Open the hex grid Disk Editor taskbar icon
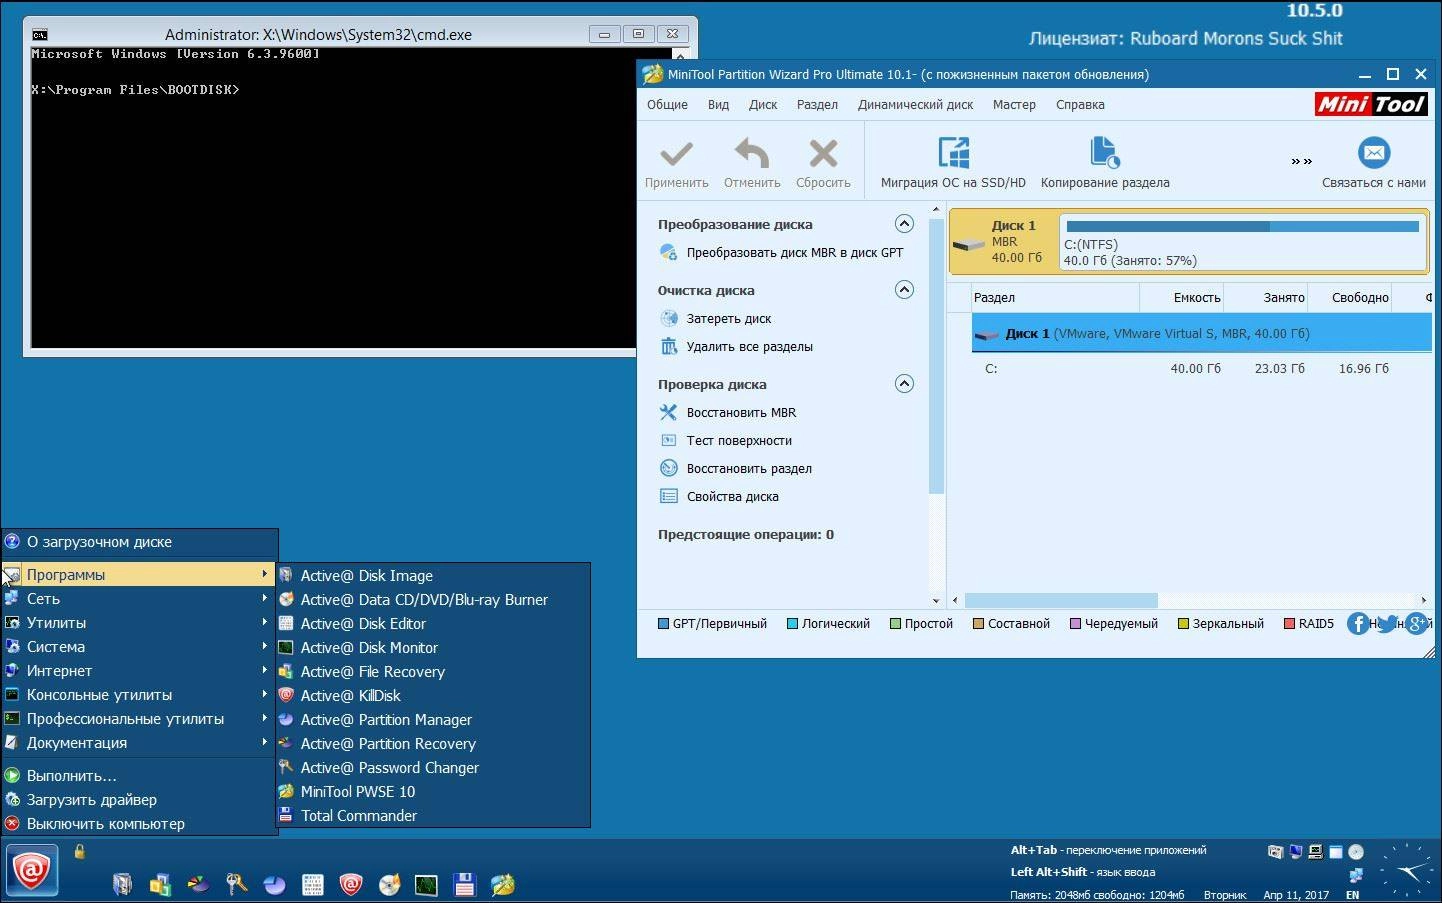This screenshot has width=1442, height=903. (313, 884)
